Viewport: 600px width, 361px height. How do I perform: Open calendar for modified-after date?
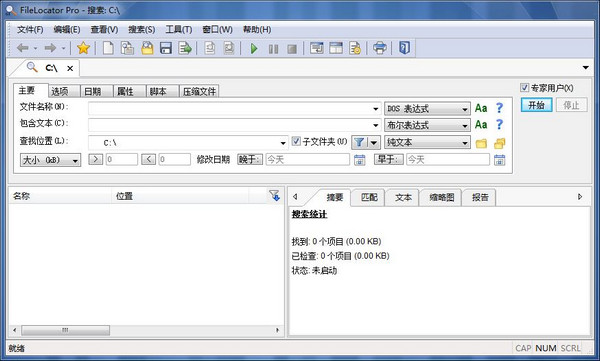[x=359, y=160]
